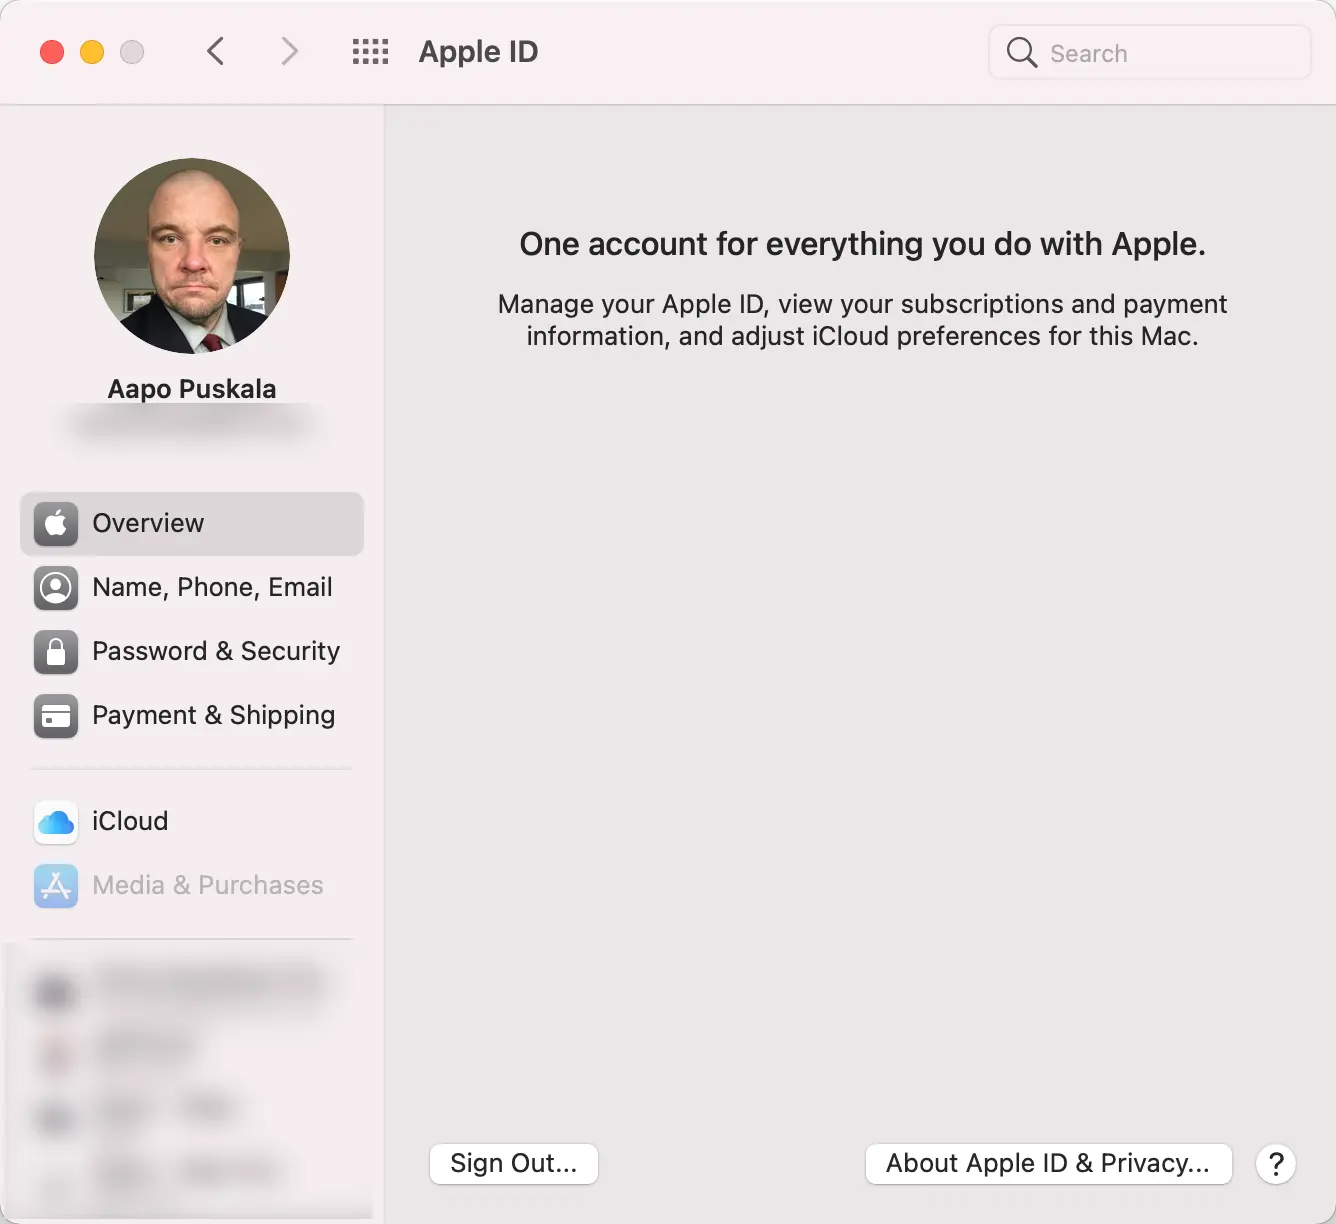The width and height of the screenshot is (1336, 1224).
Task: Click into the Search field
Action: (x=1149, y=52)
